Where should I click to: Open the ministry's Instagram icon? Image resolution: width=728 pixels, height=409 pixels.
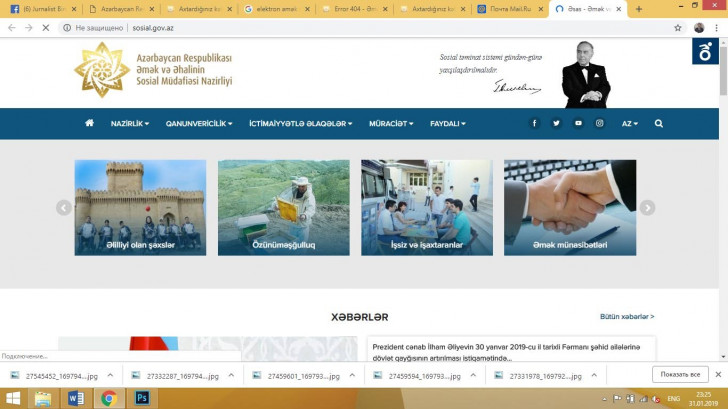(599, 123)
